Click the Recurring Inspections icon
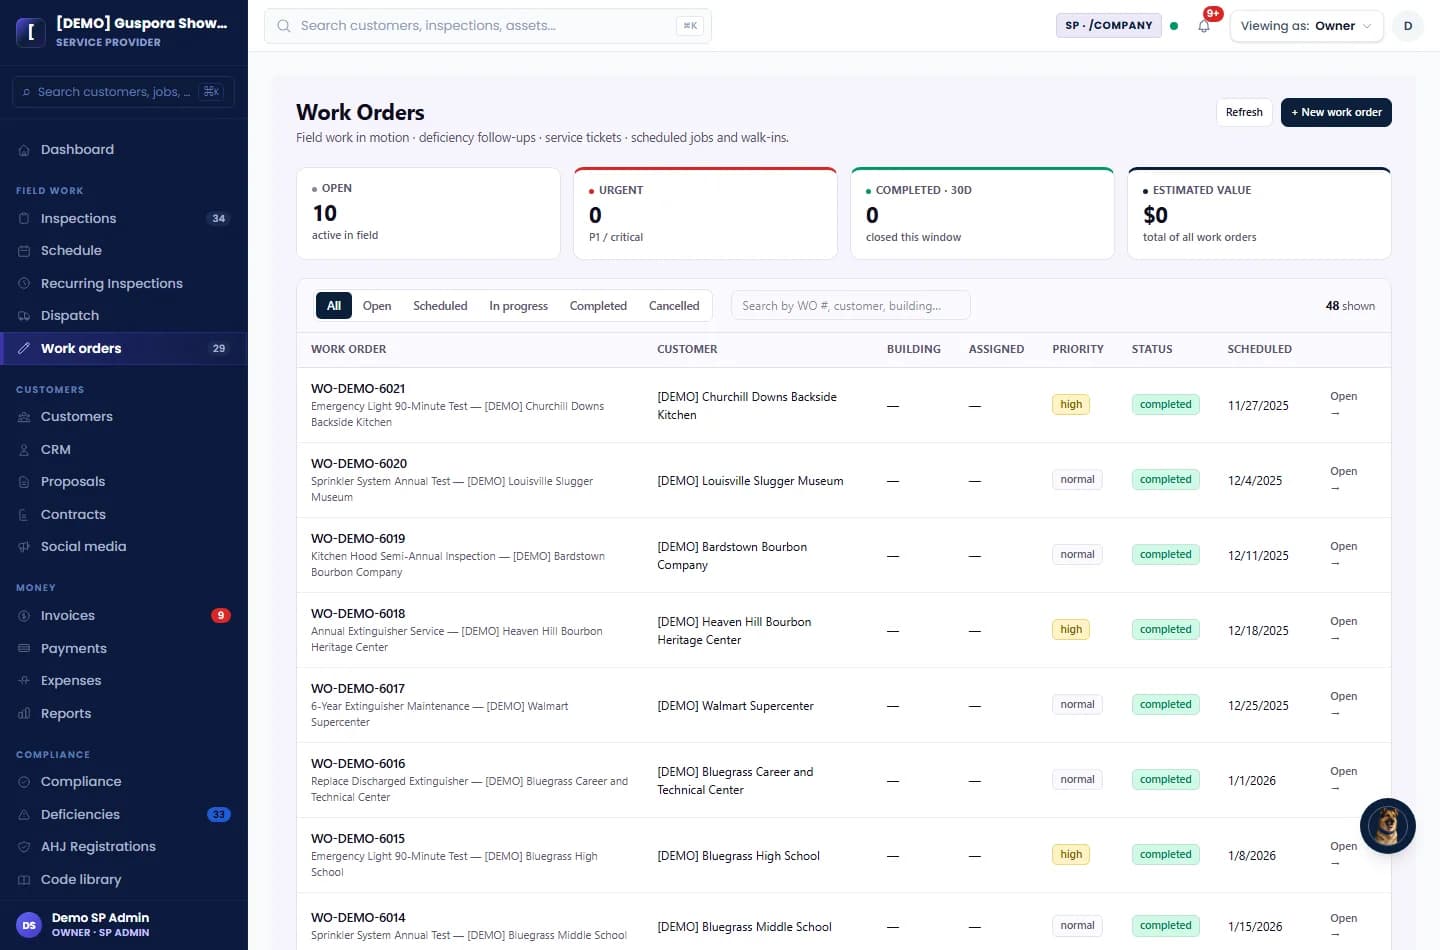 24,284
